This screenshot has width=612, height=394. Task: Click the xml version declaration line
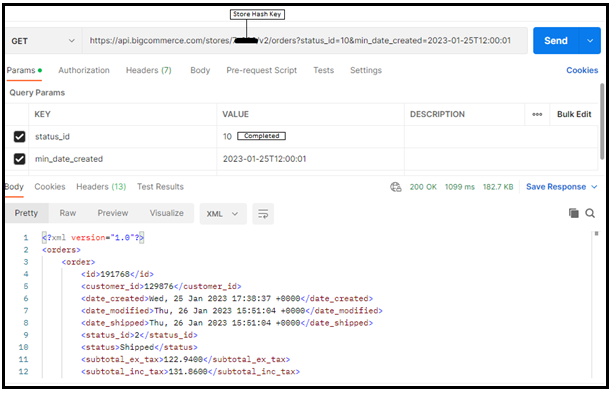tap(93, 237)
